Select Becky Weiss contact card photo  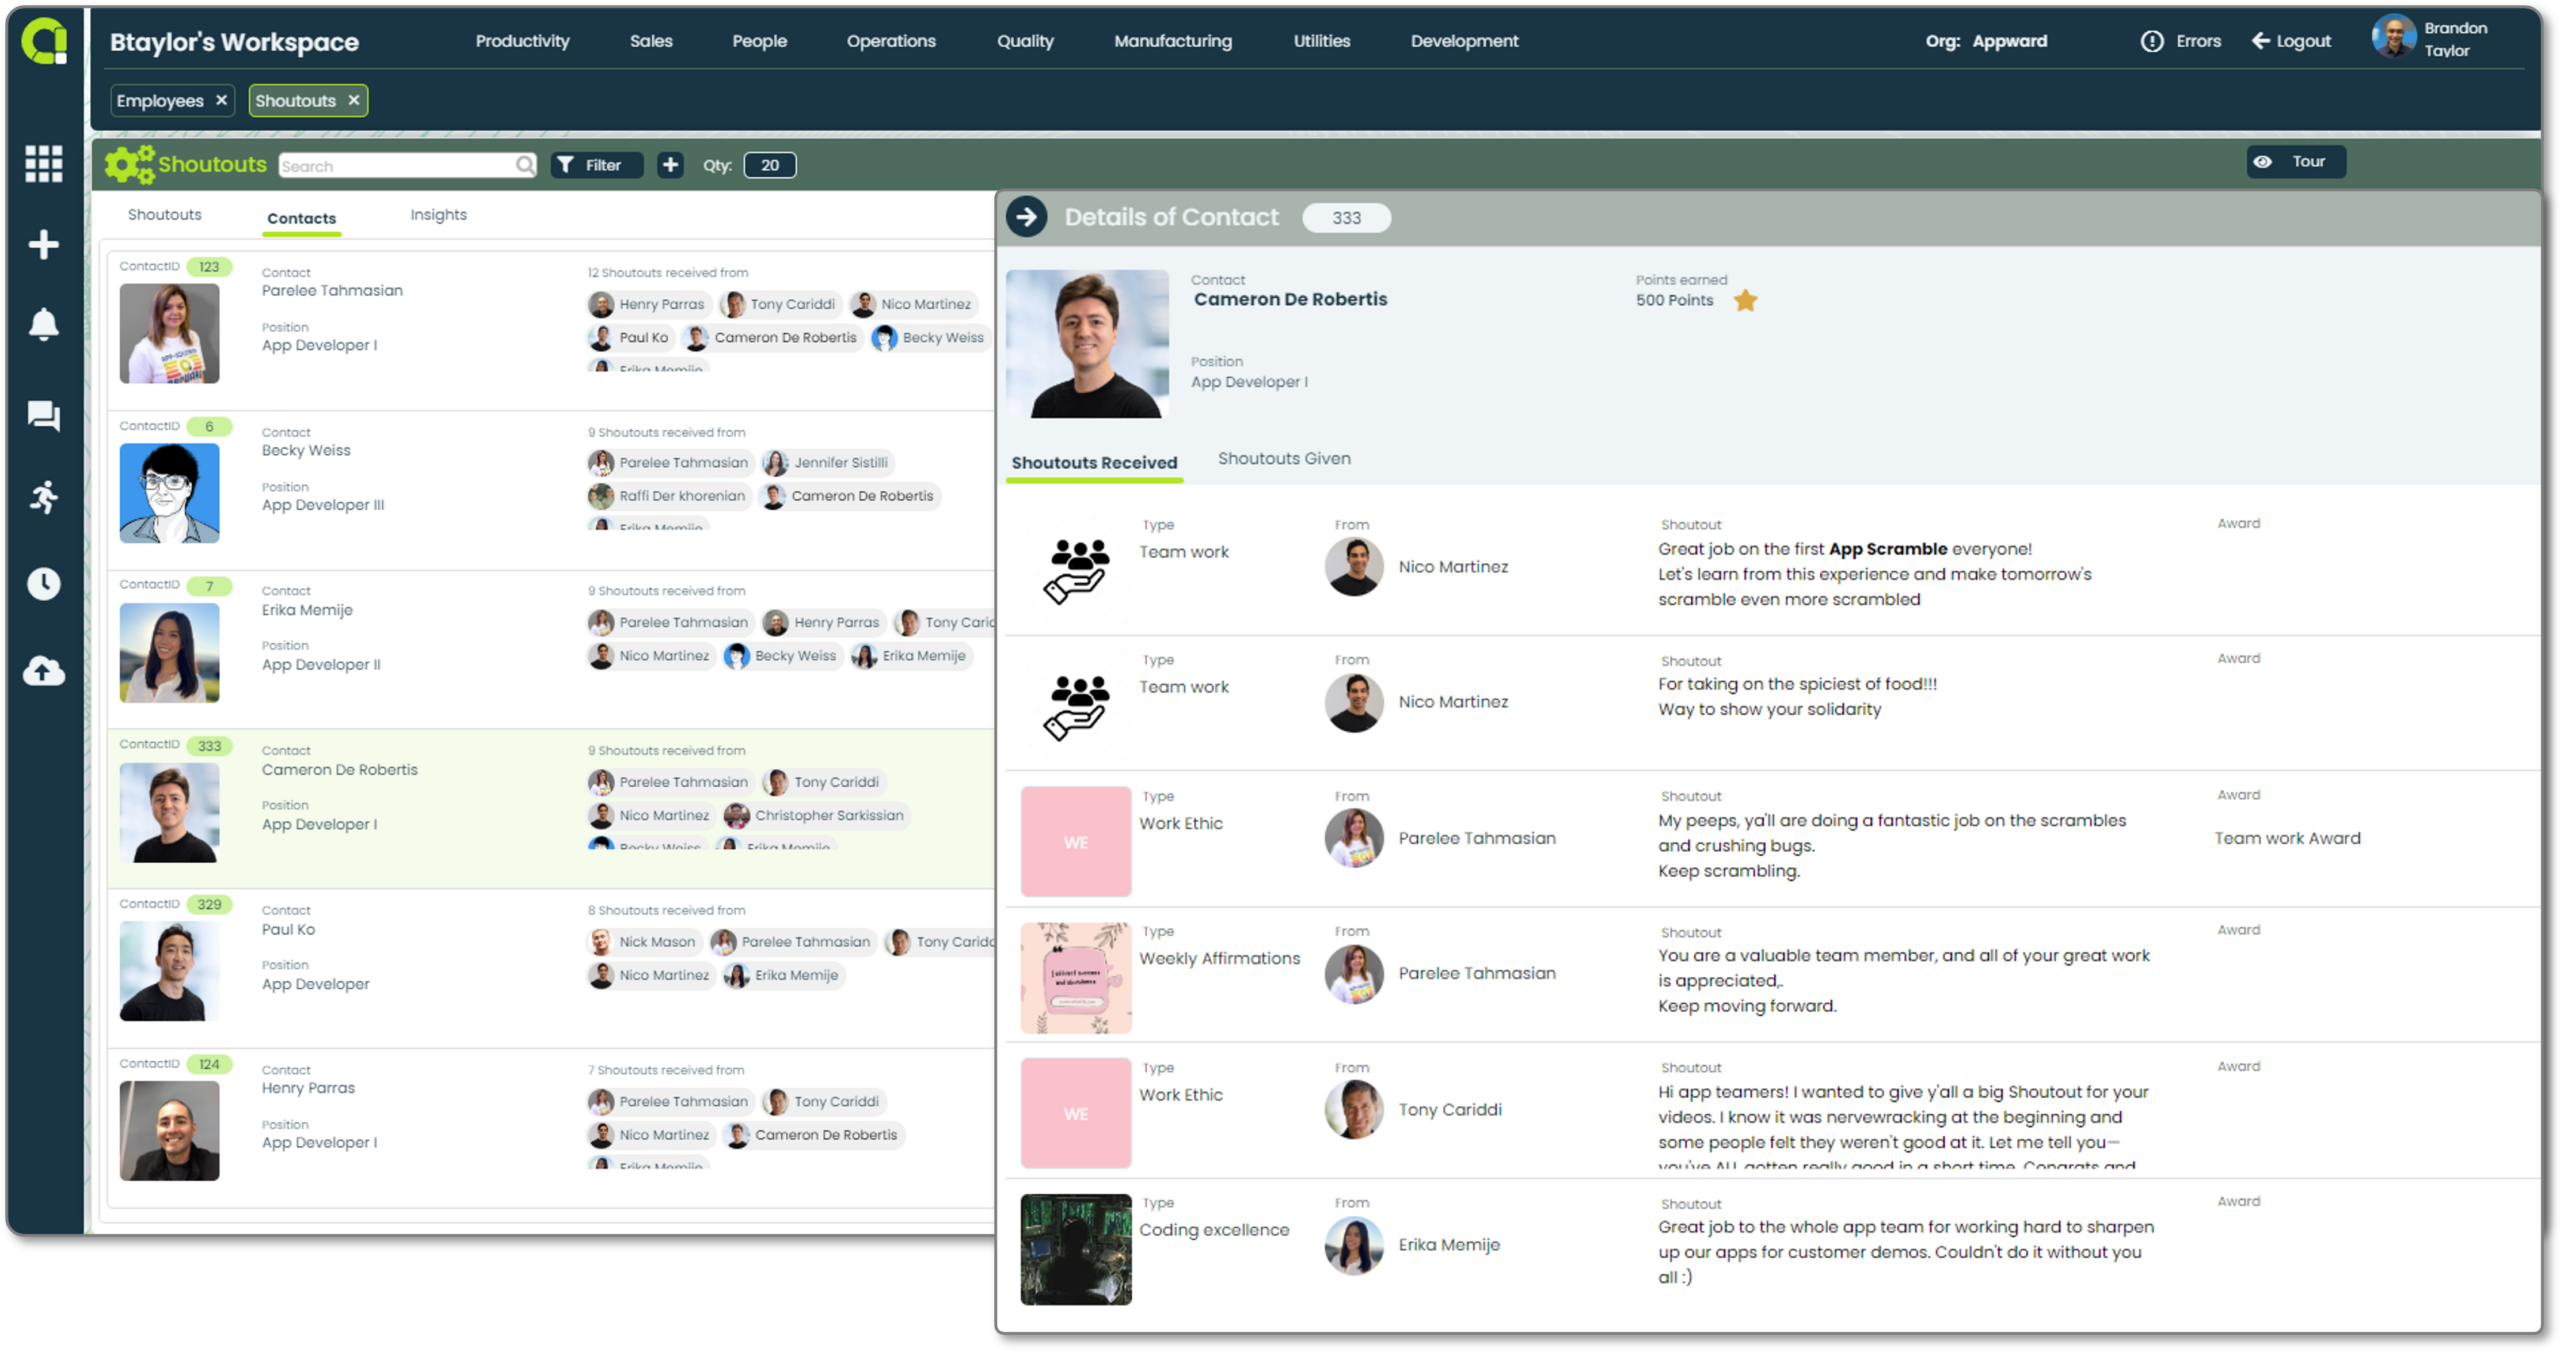coord(169,493)
